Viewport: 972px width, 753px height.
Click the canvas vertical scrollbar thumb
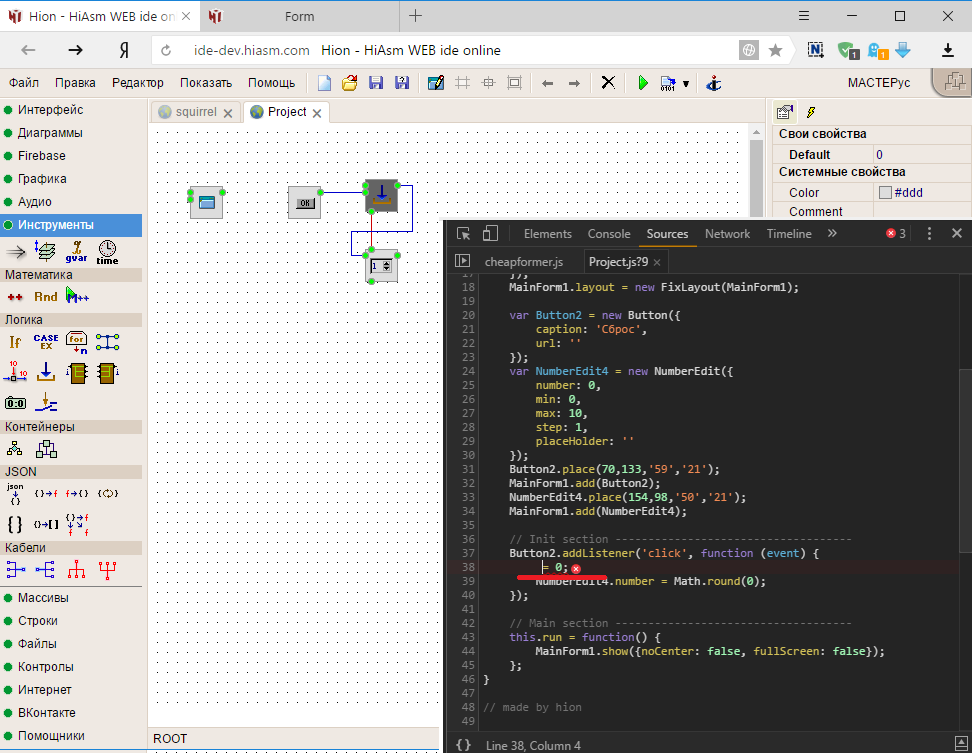pos(756,177)
